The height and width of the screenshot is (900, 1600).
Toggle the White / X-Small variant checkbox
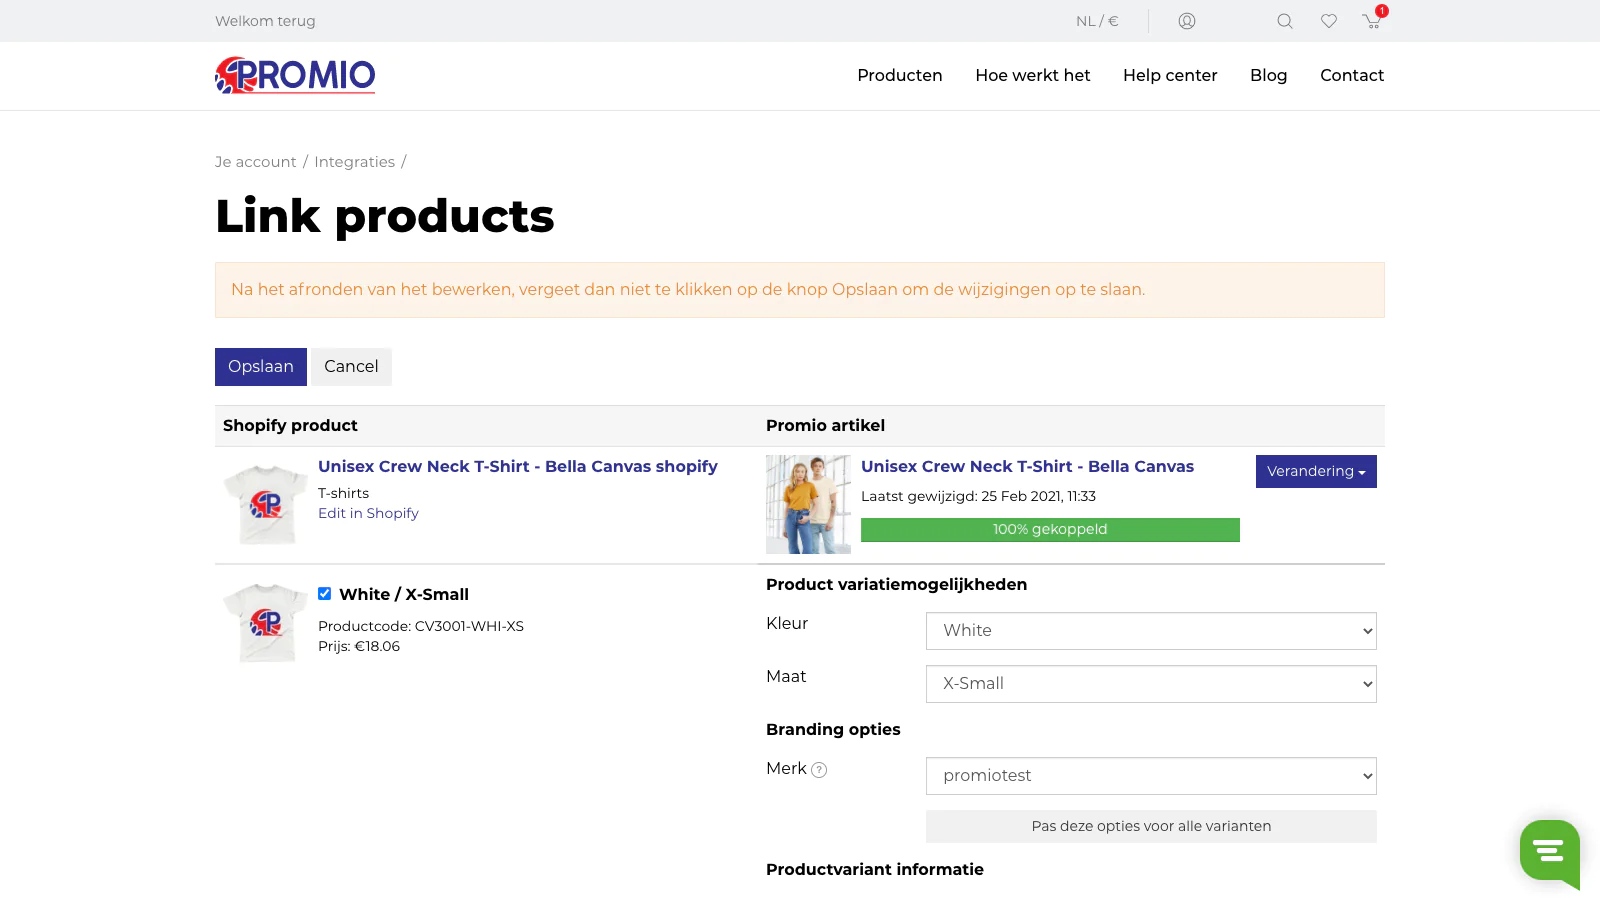coord(325,594)
